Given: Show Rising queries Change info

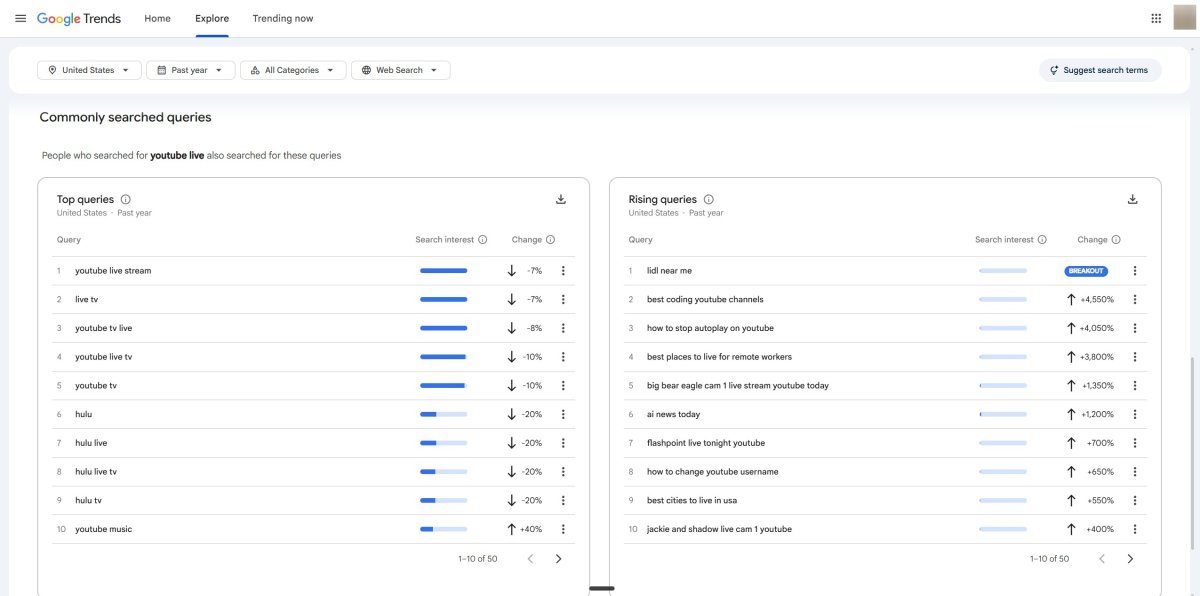Looking at the screenshot, I should coord(1116,240).
